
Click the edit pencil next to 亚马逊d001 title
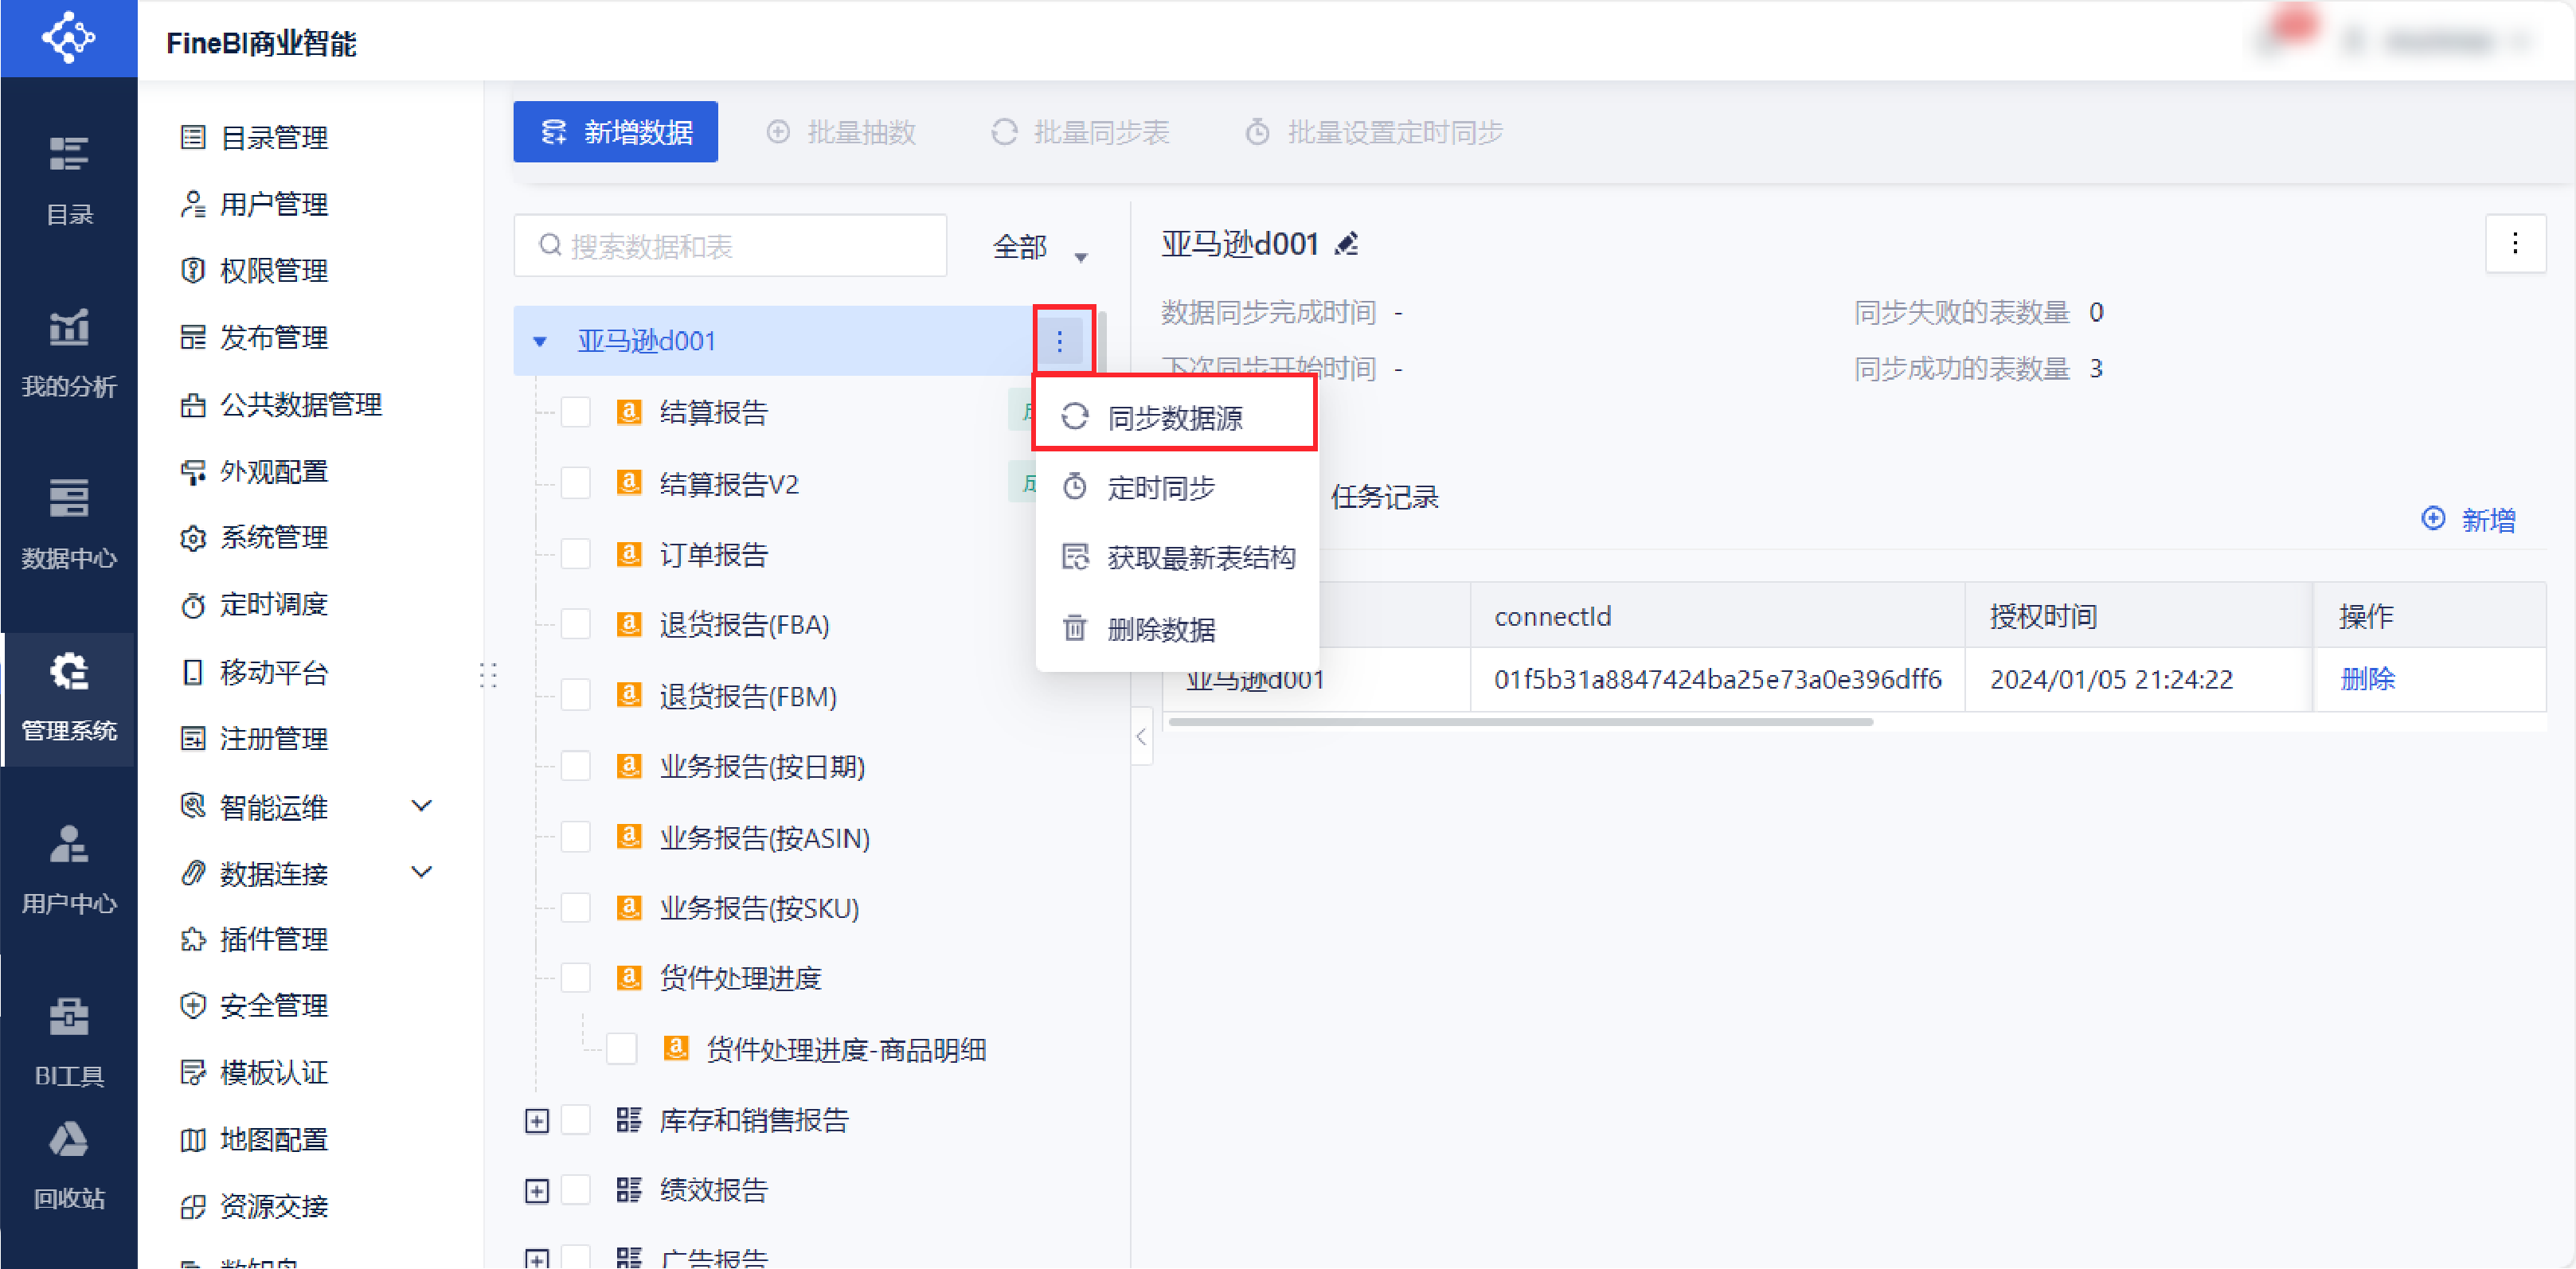click(1347, 244)
